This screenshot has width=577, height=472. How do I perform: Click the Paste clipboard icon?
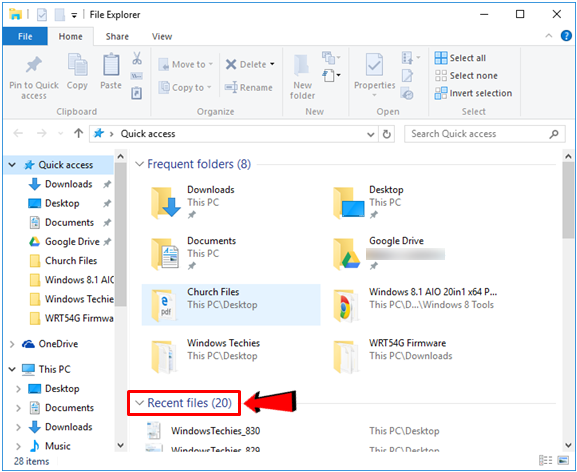point(111,64)
